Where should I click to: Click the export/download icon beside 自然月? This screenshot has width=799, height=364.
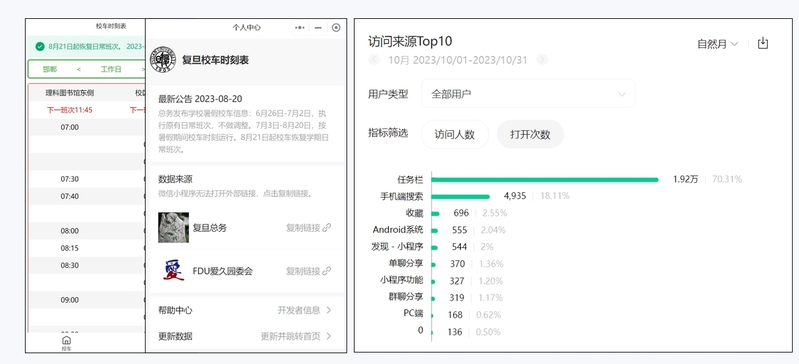point(762,43)
